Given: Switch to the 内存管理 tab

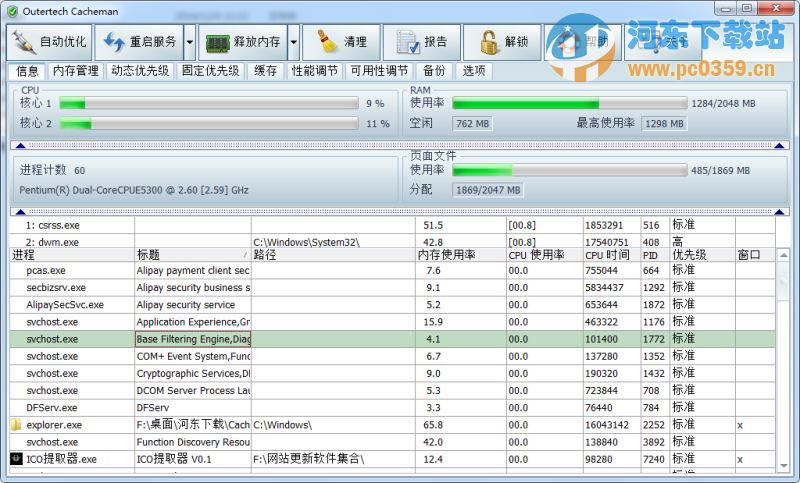Looking at the screenshot, I should [x=76, y=71].
